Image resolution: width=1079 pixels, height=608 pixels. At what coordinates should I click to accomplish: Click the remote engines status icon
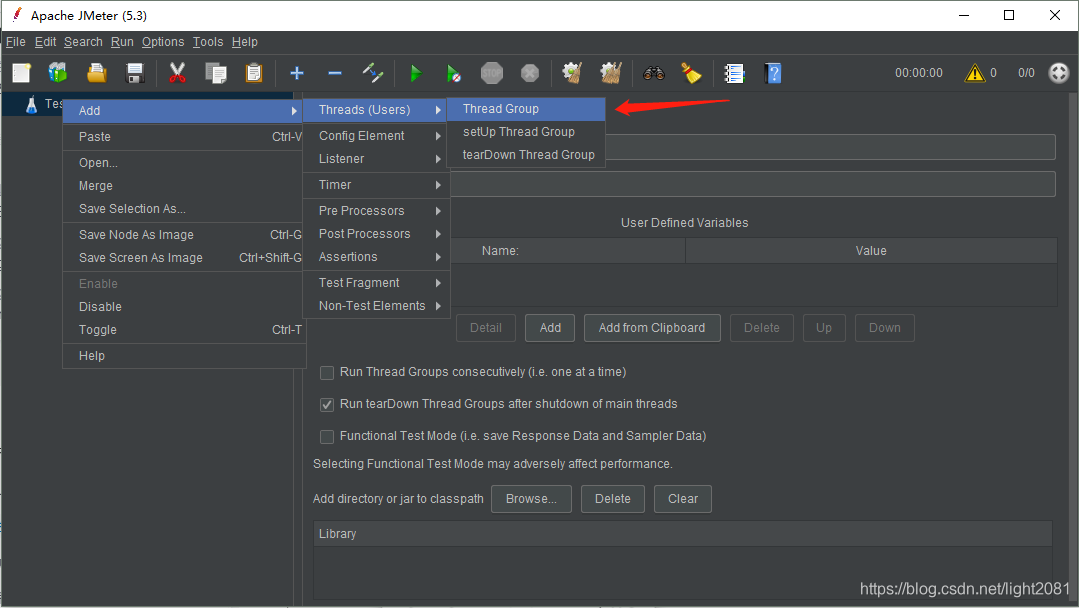click(x=1058, y=73)
